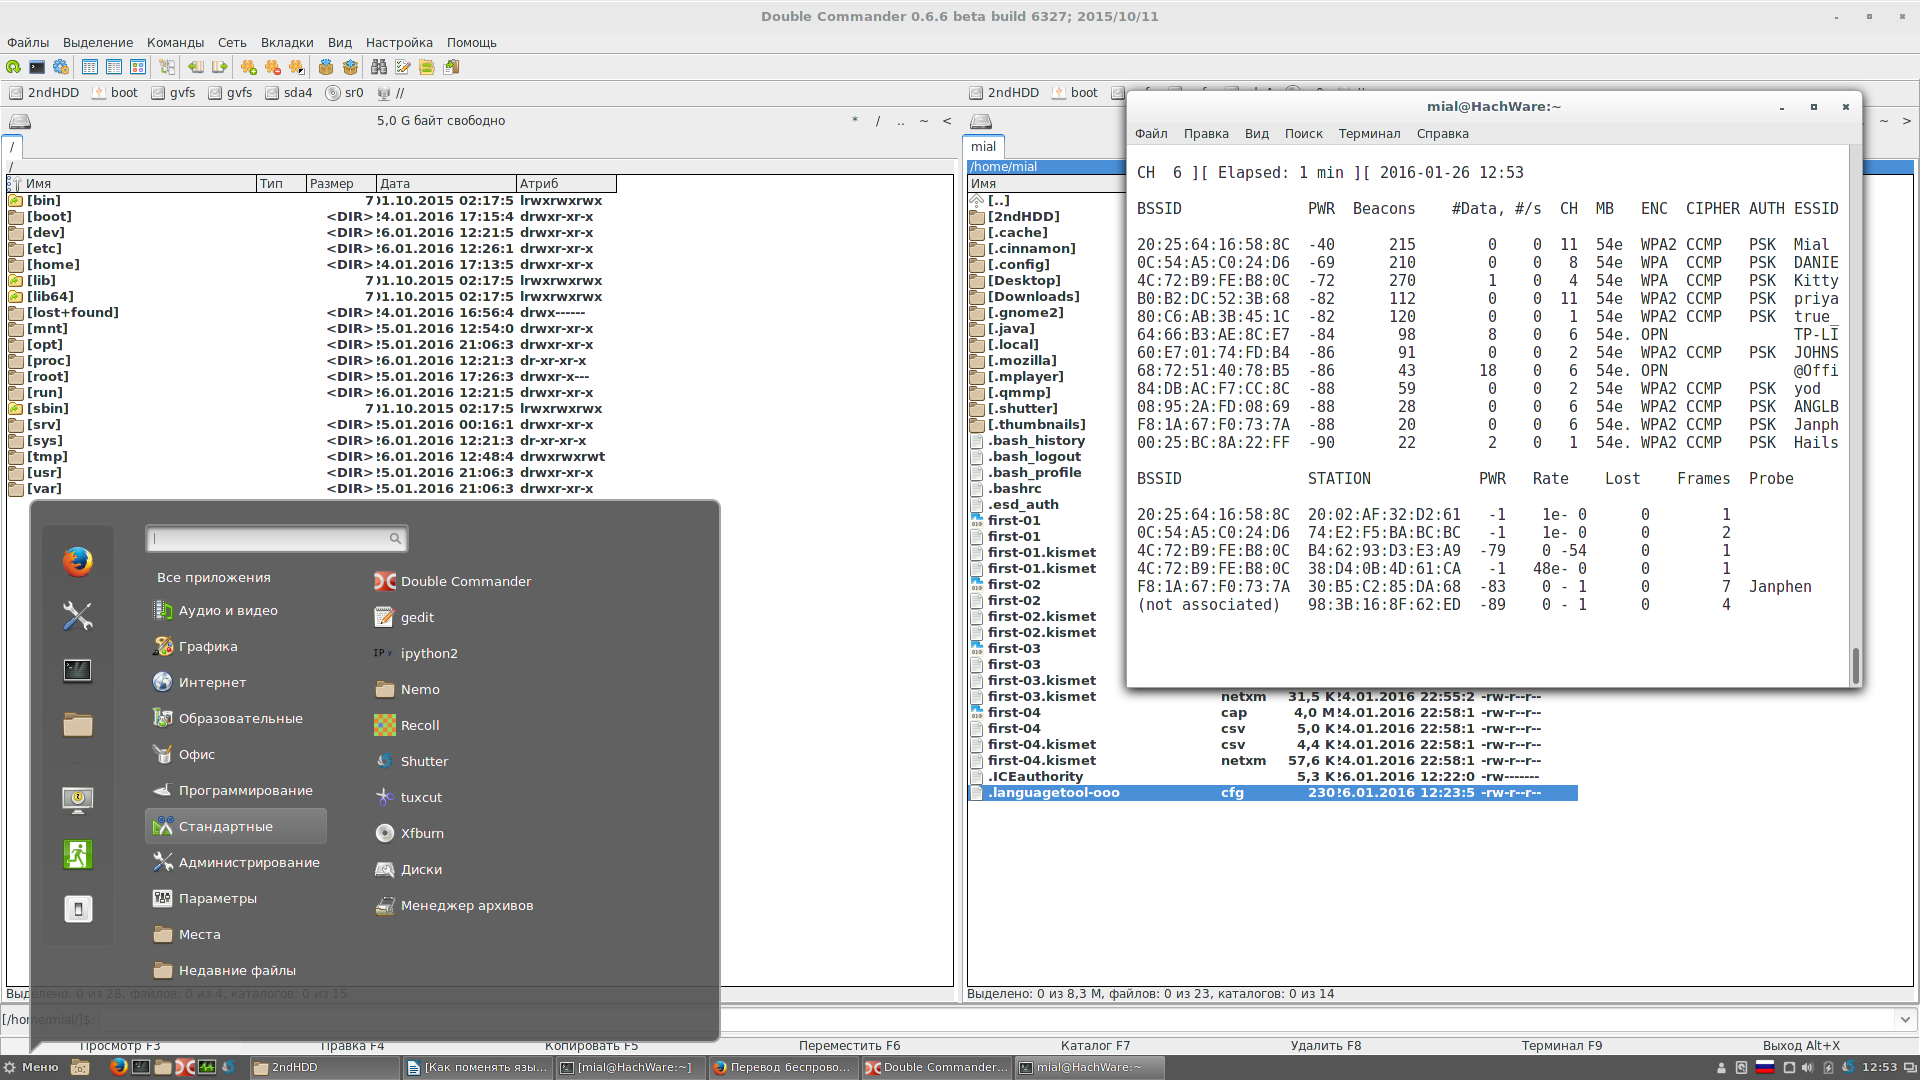Select Стандартные category in app menu
The width and height of the screenshot is (1920, 1080).
point(236,827)
